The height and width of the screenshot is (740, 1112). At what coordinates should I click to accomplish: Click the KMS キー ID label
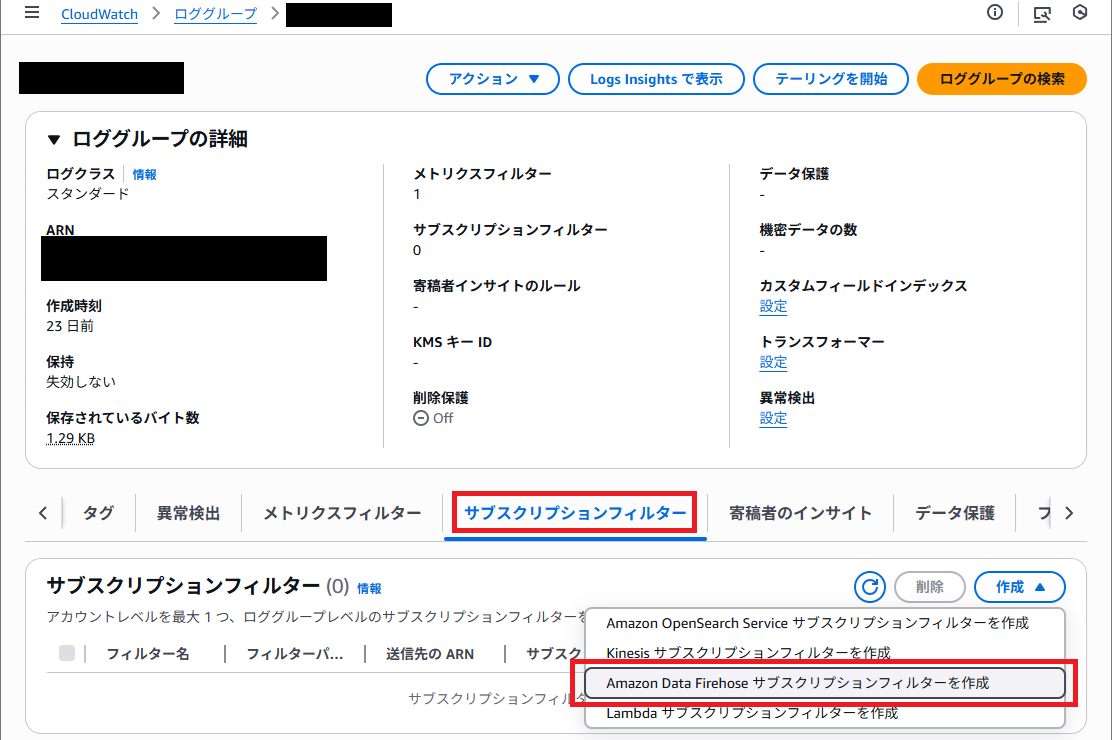click(452, 342)
